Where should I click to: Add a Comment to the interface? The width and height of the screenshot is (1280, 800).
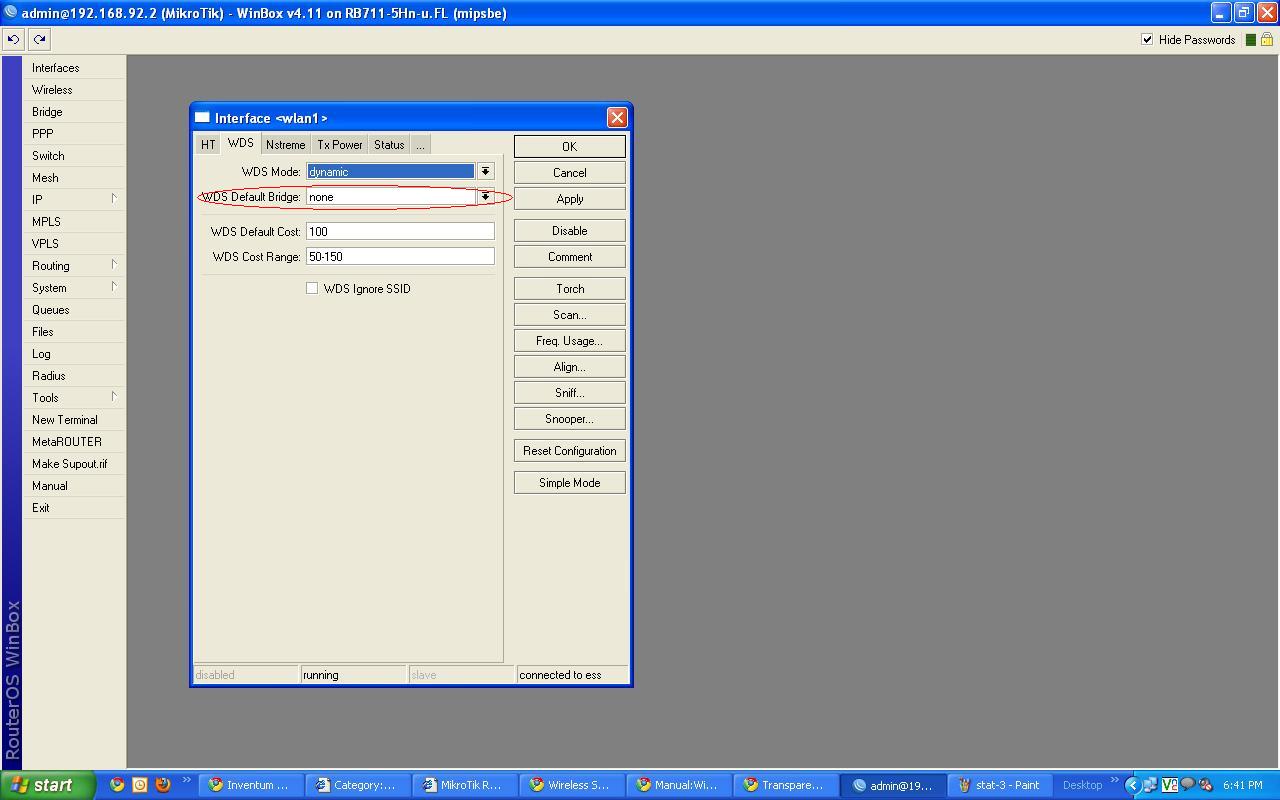pyautogui.click(x=570, y=257)
